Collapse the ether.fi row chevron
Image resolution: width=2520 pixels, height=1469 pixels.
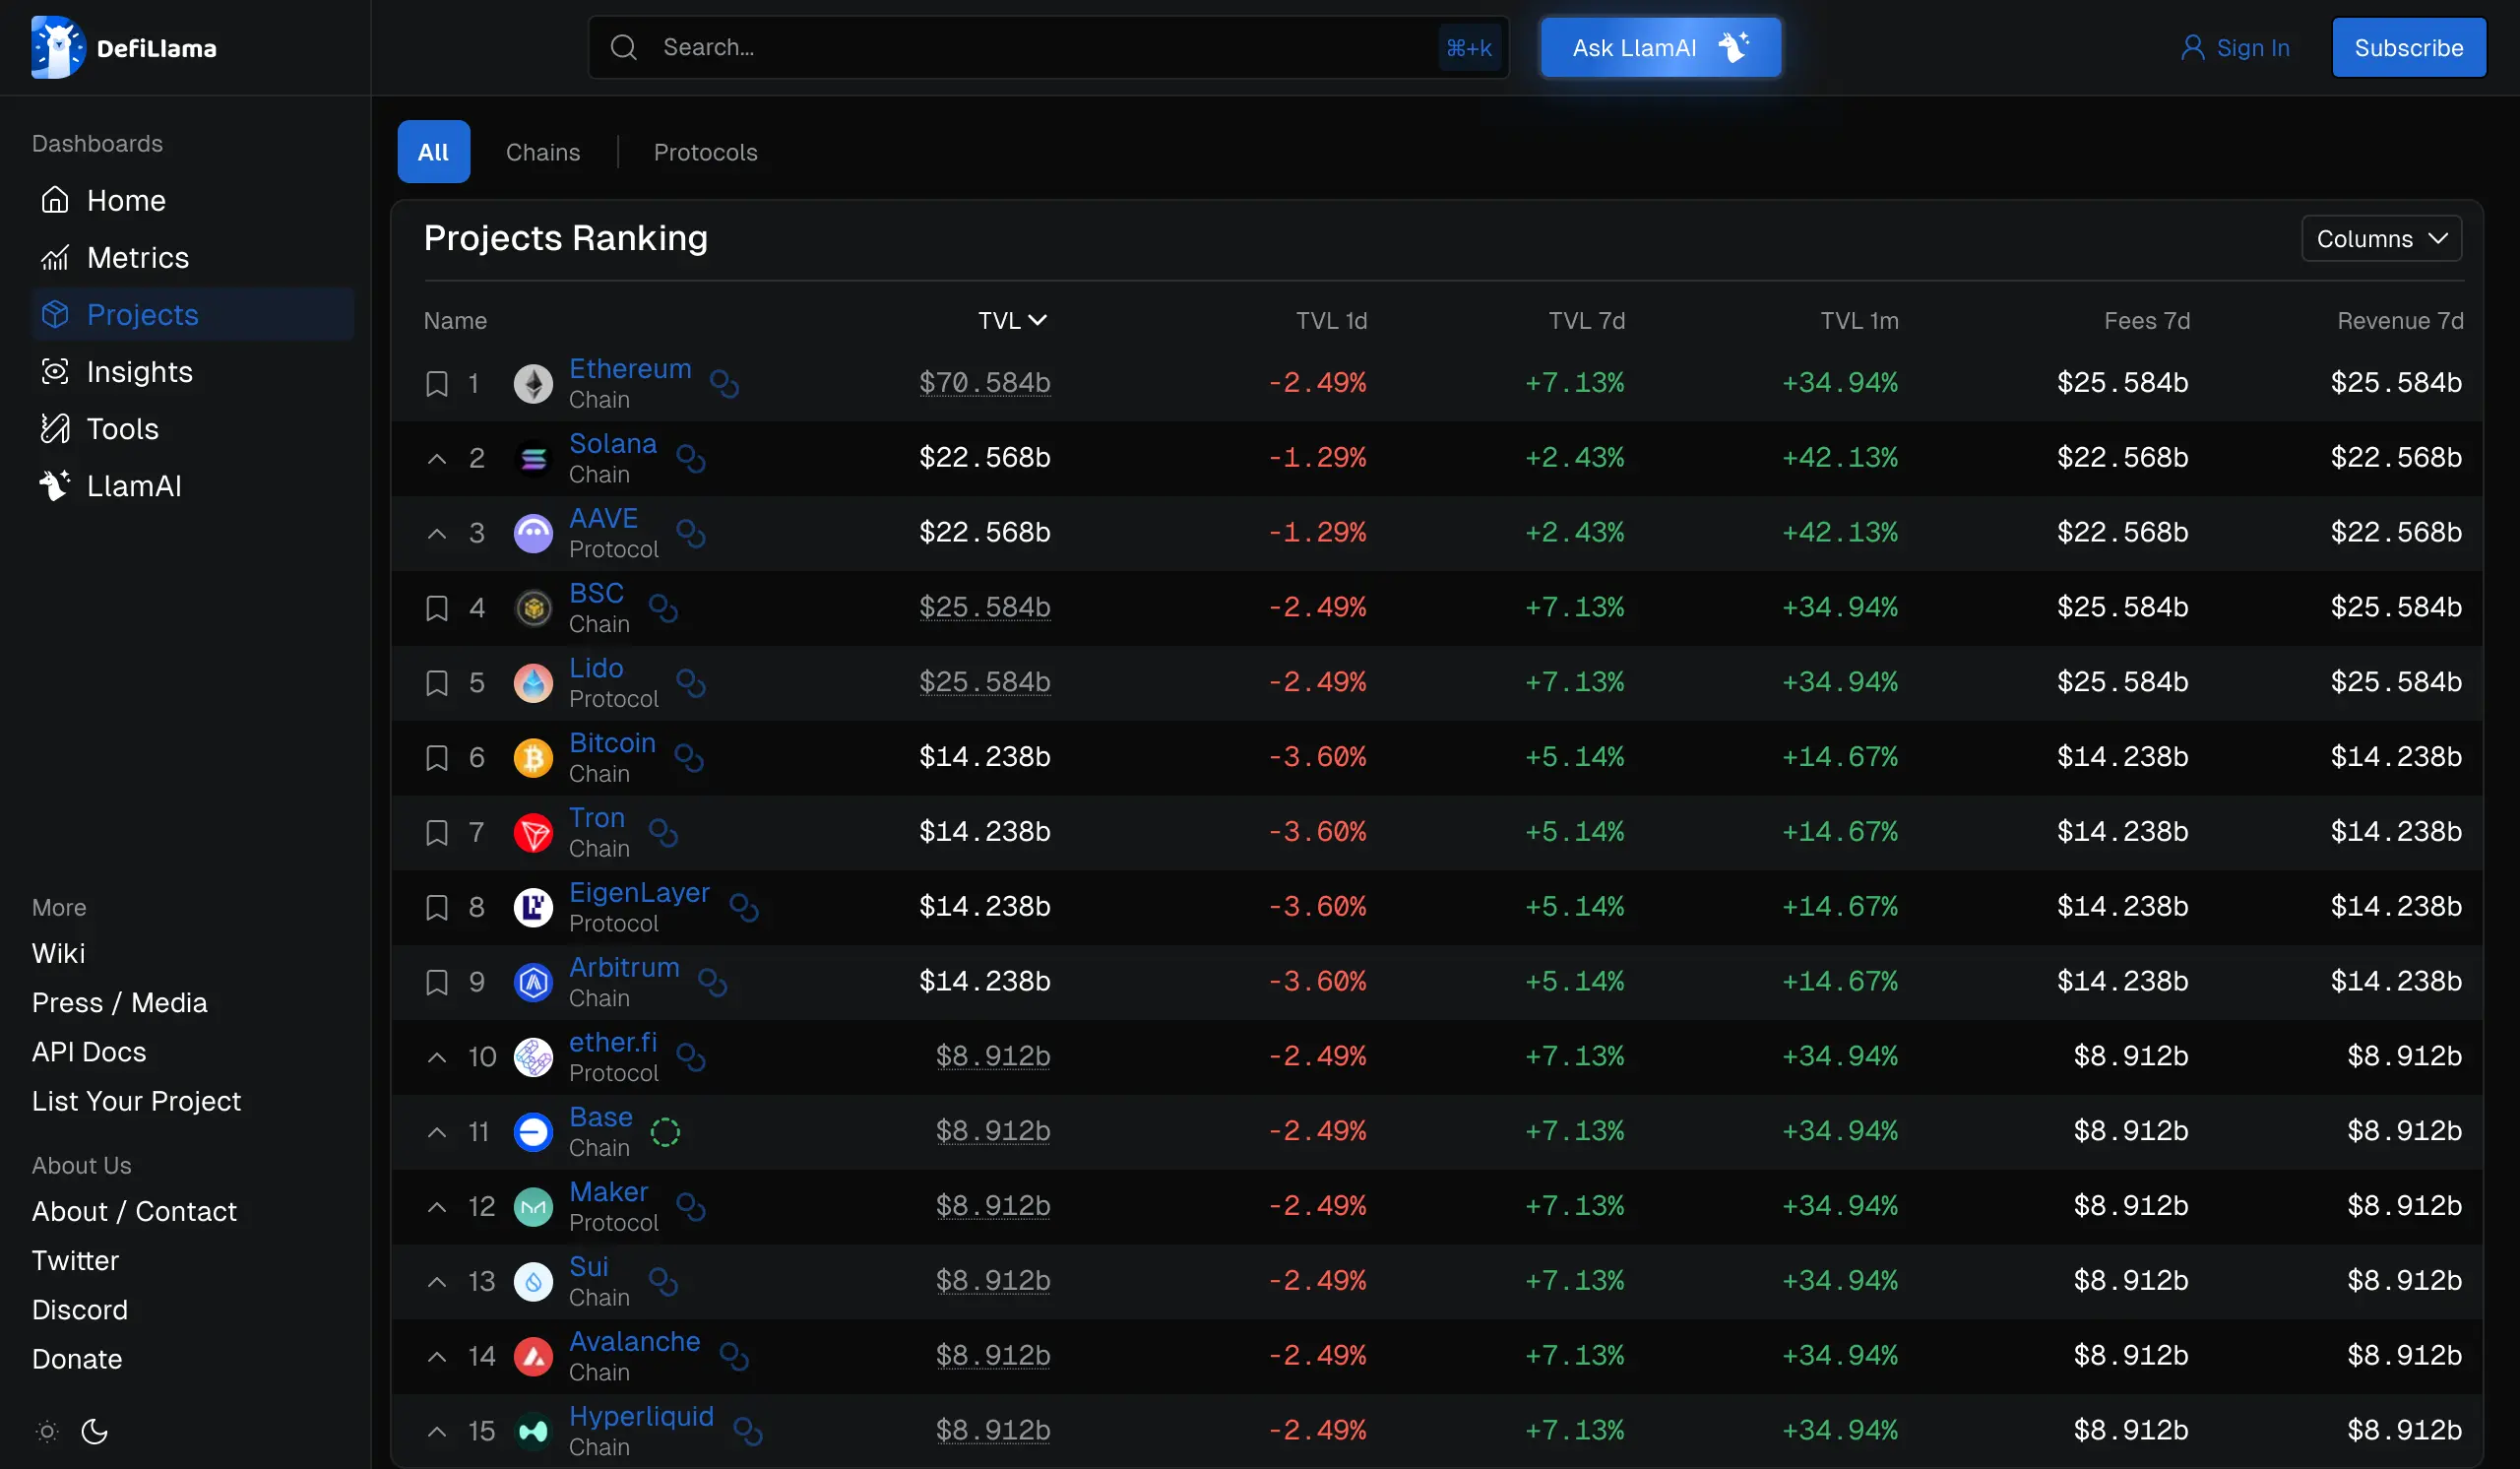pyautogui.click(x=437, y=1057)
